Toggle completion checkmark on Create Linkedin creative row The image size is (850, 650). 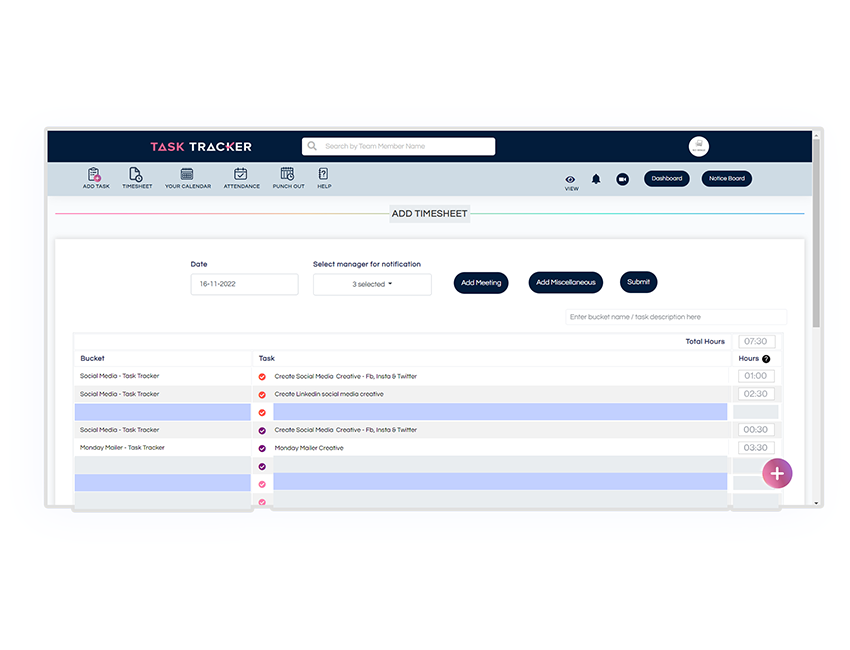(x=262, y=394)
